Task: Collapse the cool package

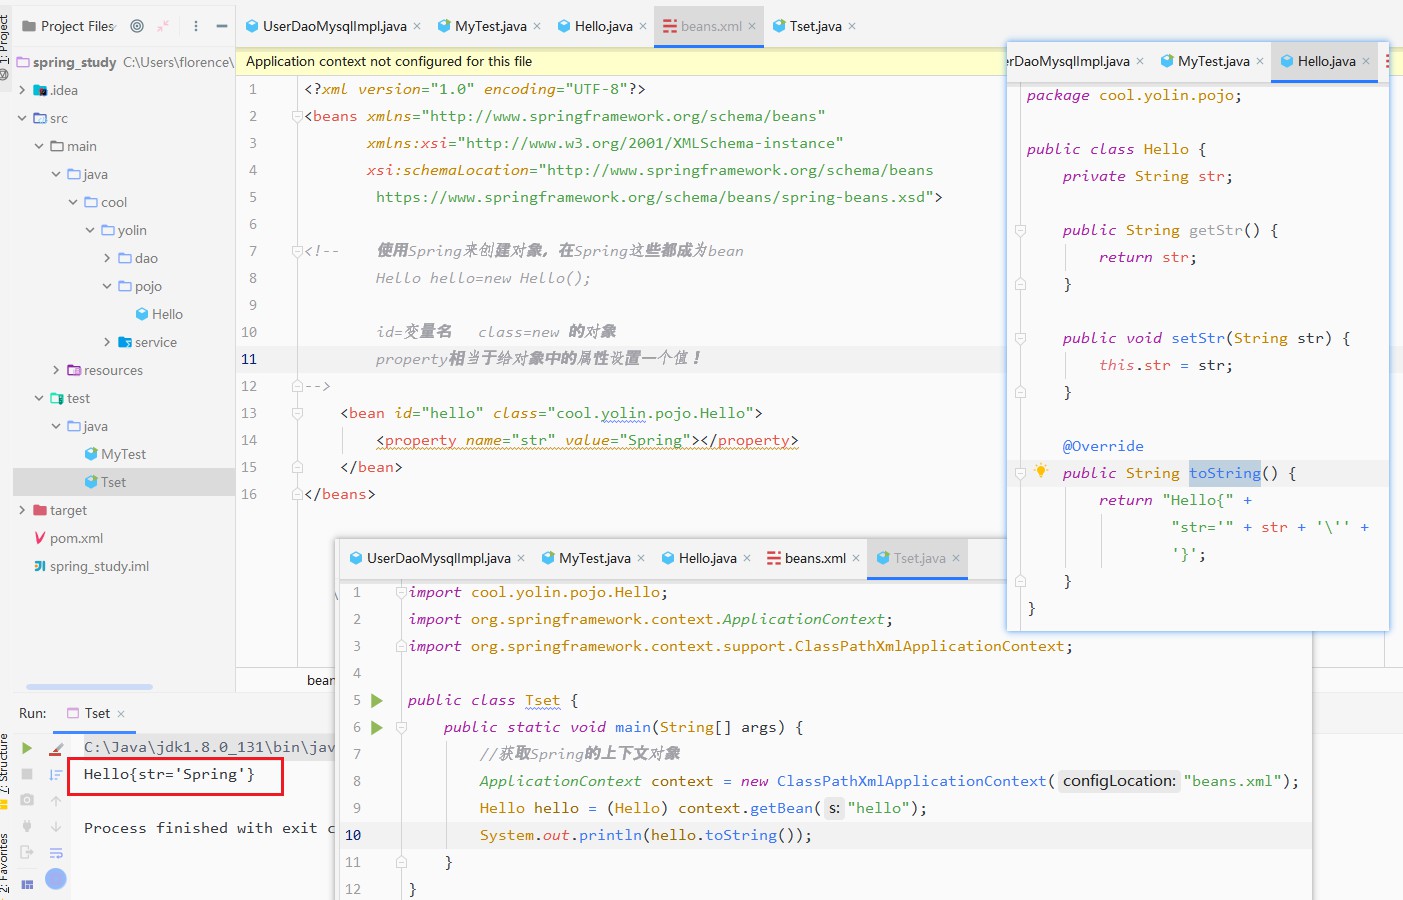Action: coord(73,202)
